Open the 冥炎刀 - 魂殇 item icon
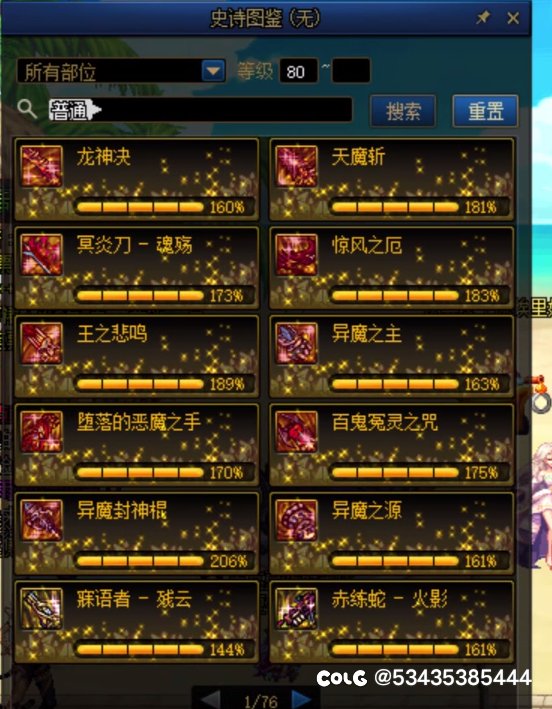The height and width of the screenshot is (709, 552). tap(41, 255)
